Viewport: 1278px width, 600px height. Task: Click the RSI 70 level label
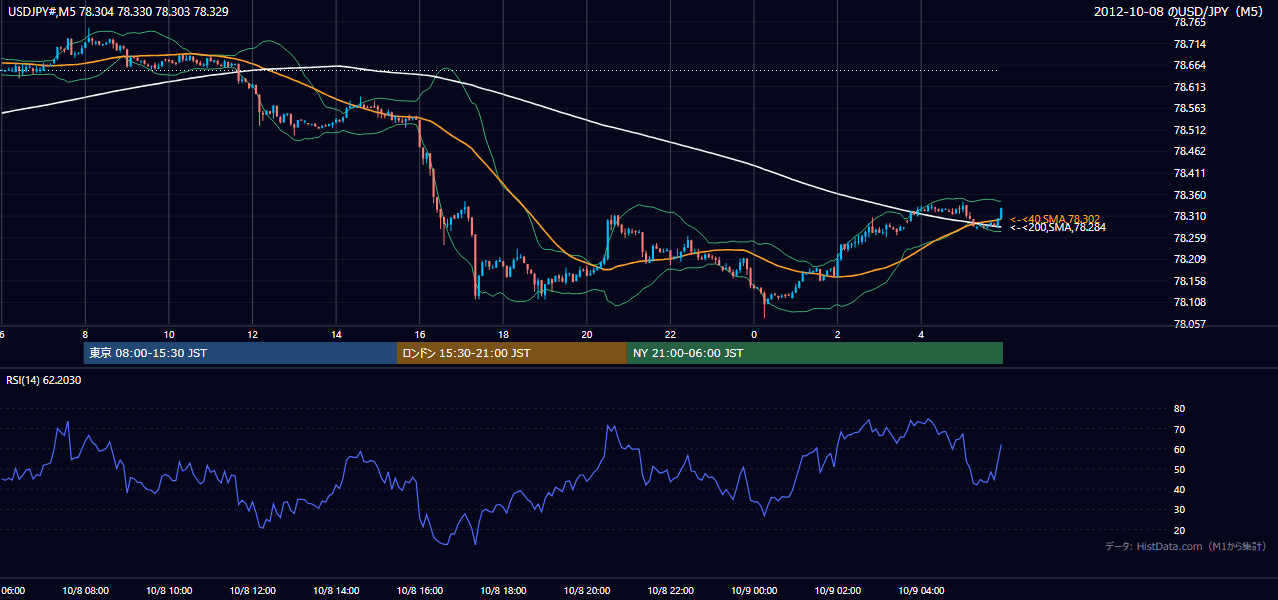click(x=1180, y=429)
